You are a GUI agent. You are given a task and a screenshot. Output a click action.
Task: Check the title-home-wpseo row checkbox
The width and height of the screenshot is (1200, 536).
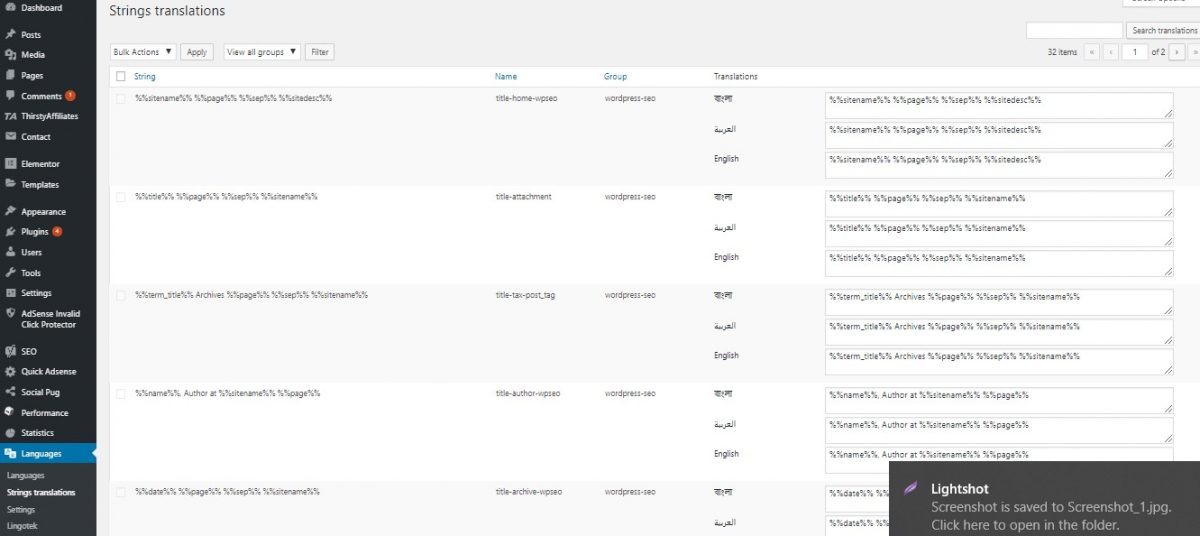121,98
